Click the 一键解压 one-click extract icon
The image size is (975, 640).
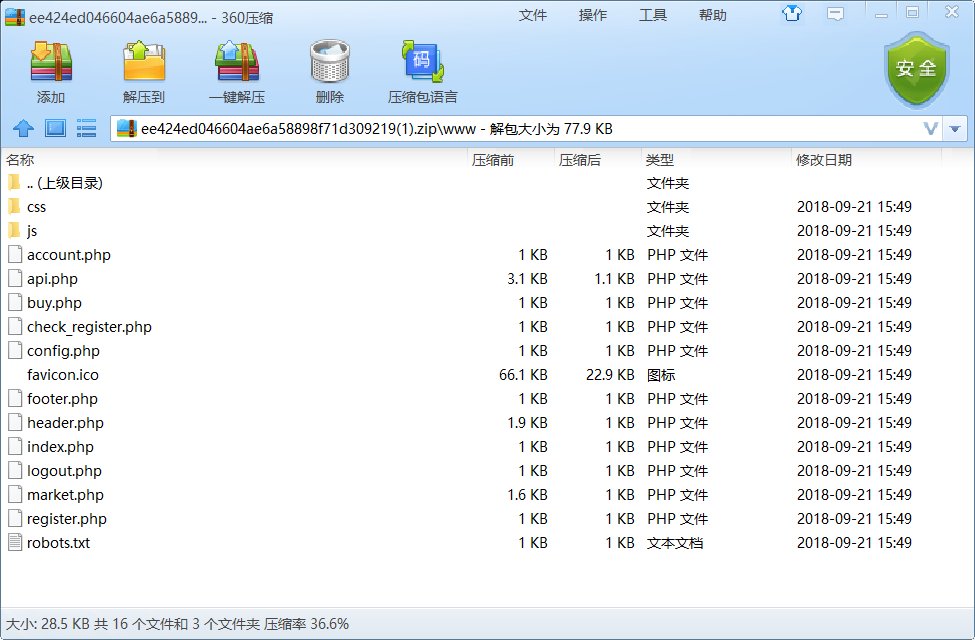pyautogui.click(x=237, y=62)
